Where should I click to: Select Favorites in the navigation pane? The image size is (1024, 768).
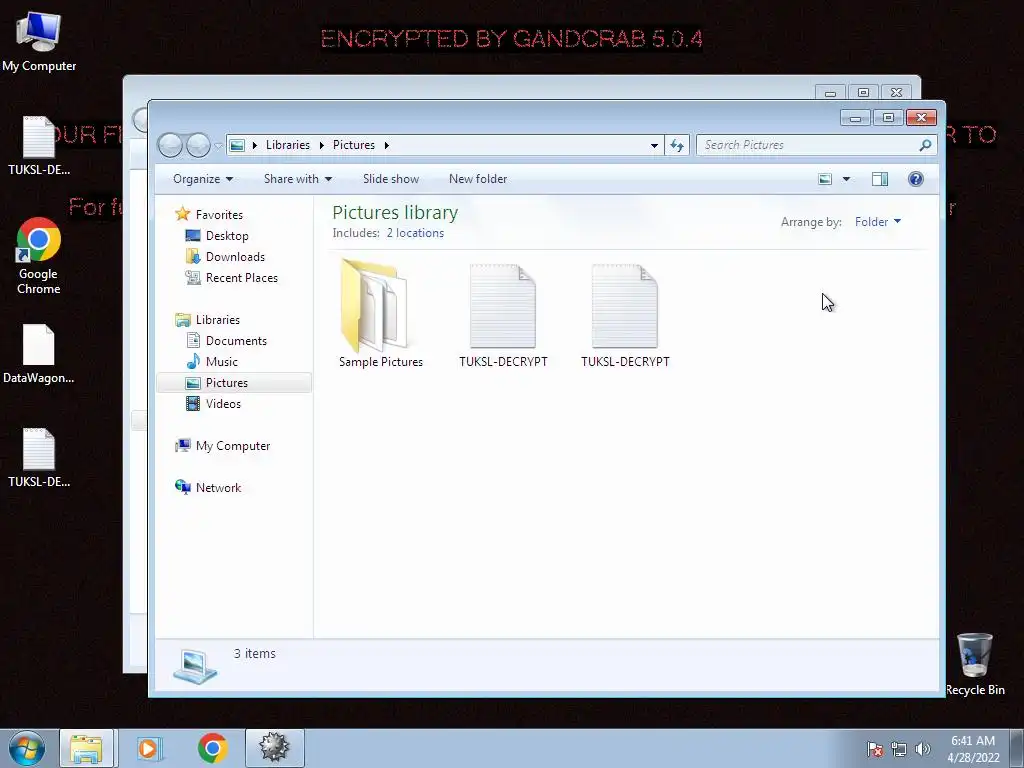click(x=219, y=214)
